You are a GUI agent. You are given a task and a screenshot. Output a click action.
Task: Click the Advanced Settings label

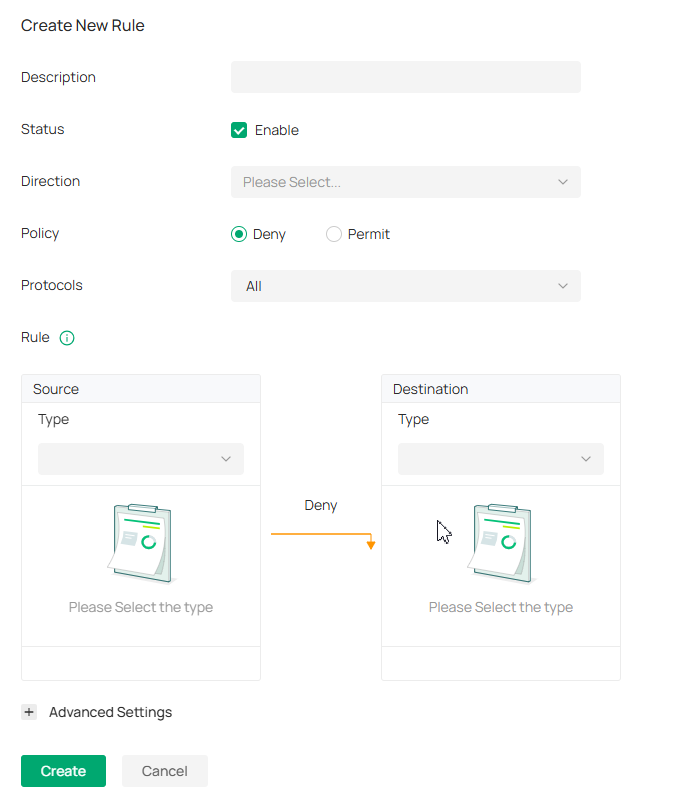(x=111, y=712)
